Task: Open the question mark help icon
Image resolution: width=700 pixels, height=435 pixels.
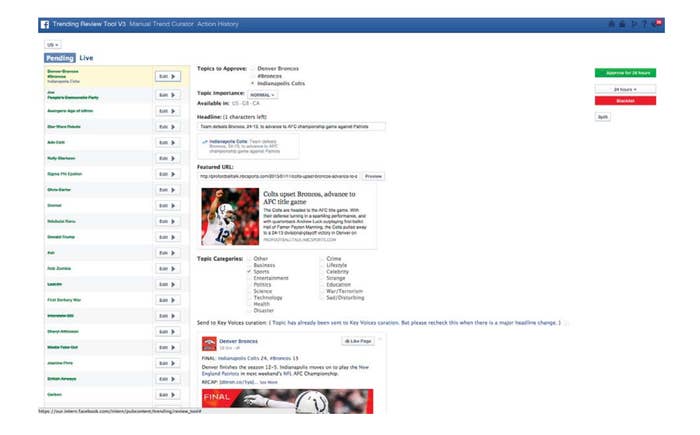Action: (x=644, y=24)
